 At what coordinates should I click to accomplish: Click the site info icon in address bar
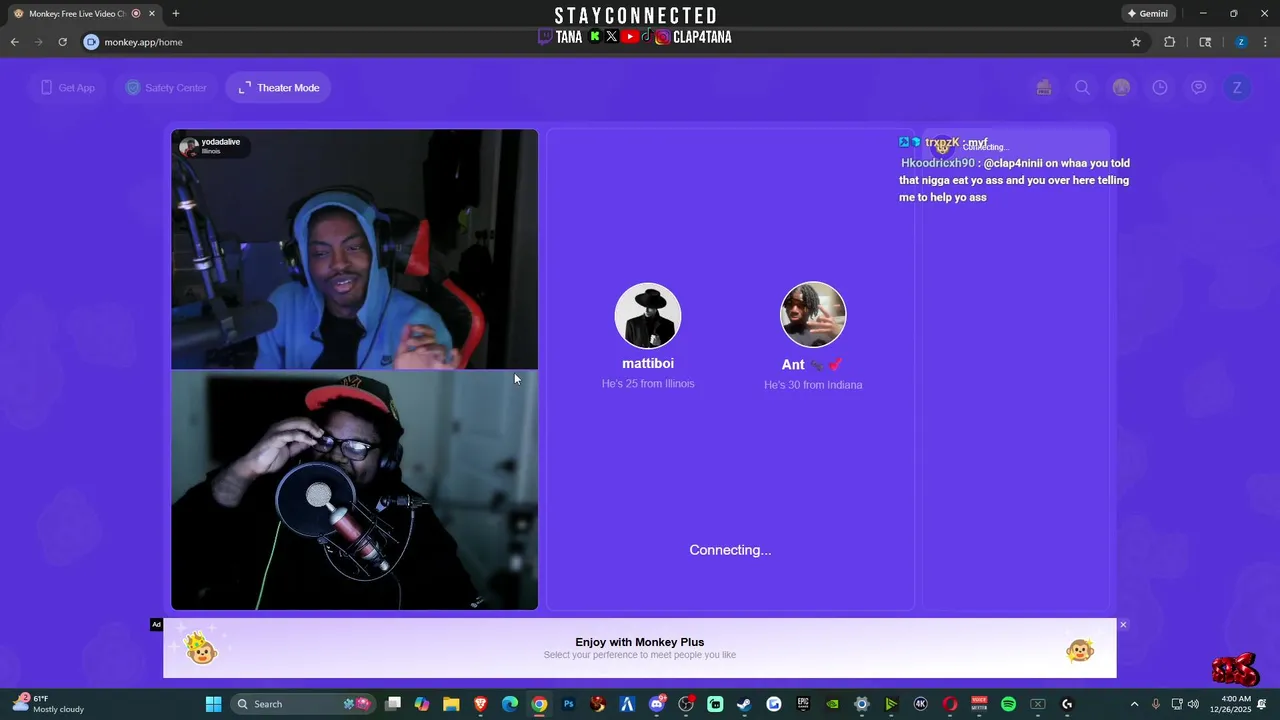click(91, 42)
